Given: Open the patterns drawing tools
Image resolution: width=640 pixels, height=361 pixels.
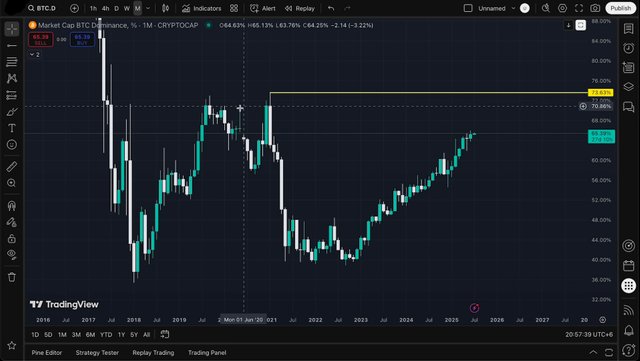Looking at the screenshot, I should (12, 78).
